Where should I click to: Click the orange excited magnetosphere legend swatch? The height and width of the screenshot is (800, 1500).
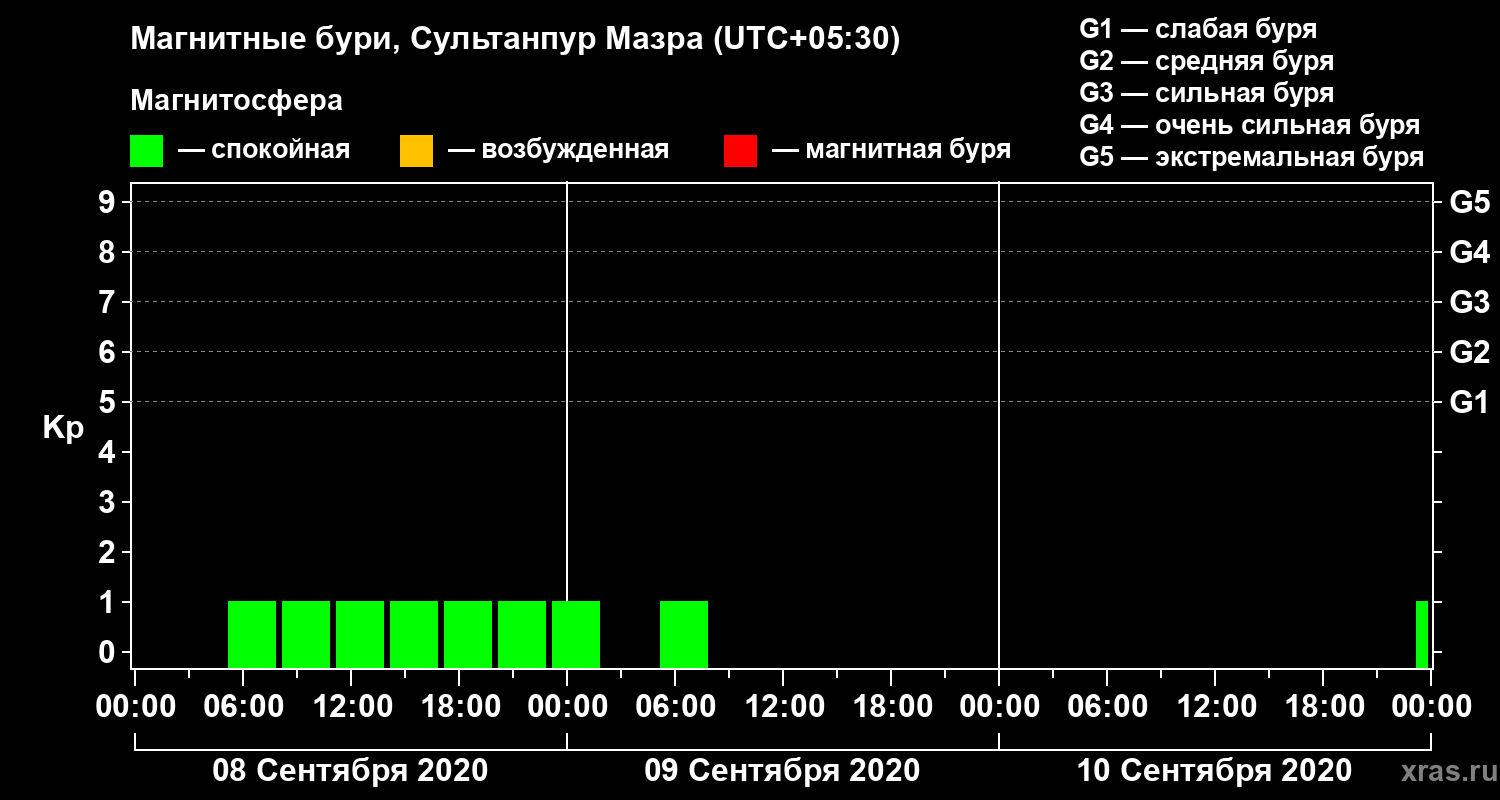click(416, 151)
